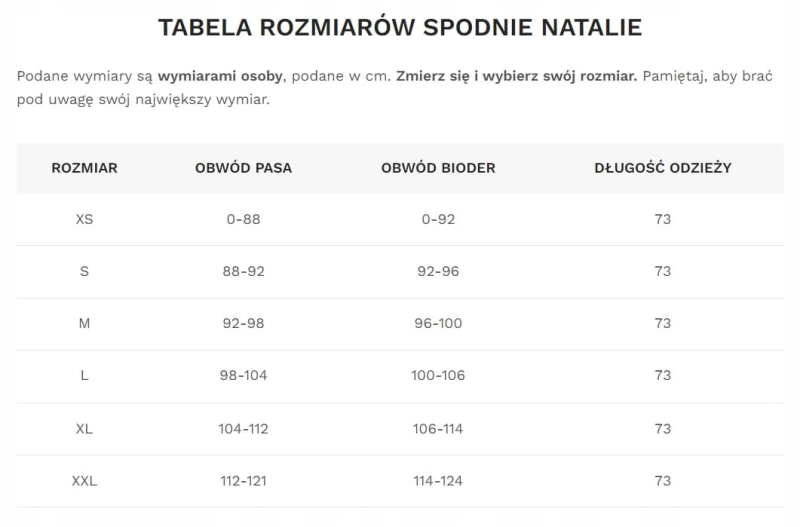Click waist value 0-88 for XS

(243, 219)
